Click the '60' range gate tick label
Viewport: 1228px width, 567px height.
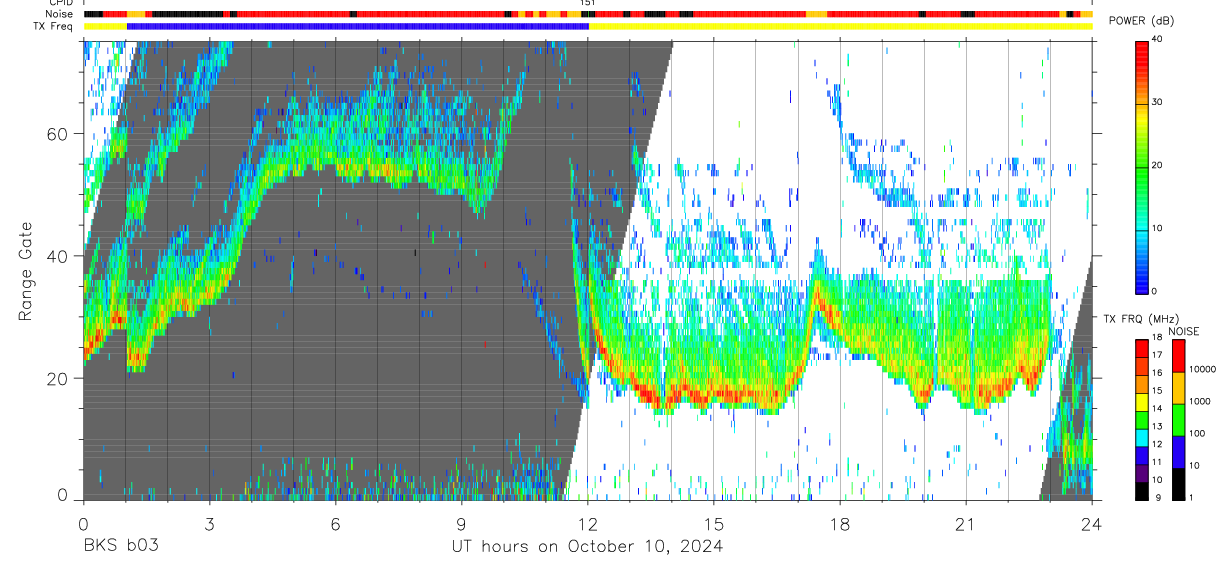[x=60, y=133]
